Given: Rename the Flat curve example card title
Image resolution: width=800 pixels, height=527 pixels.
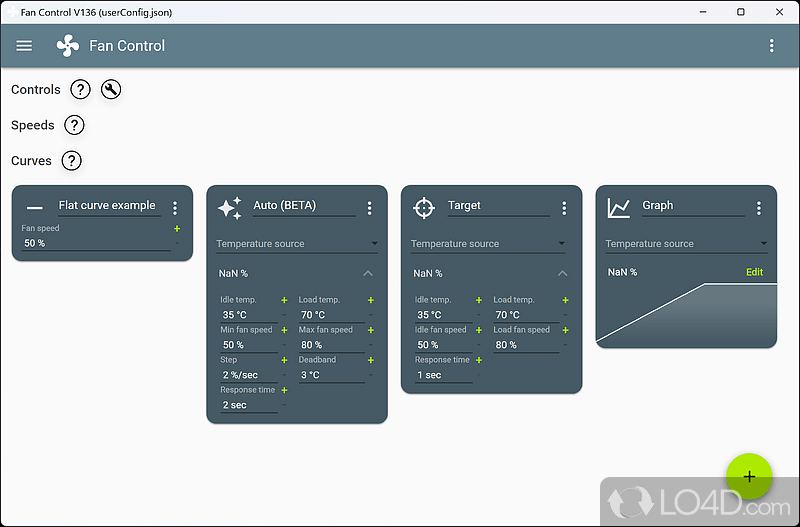Looking at the screenshot, I should coord(109,206).
